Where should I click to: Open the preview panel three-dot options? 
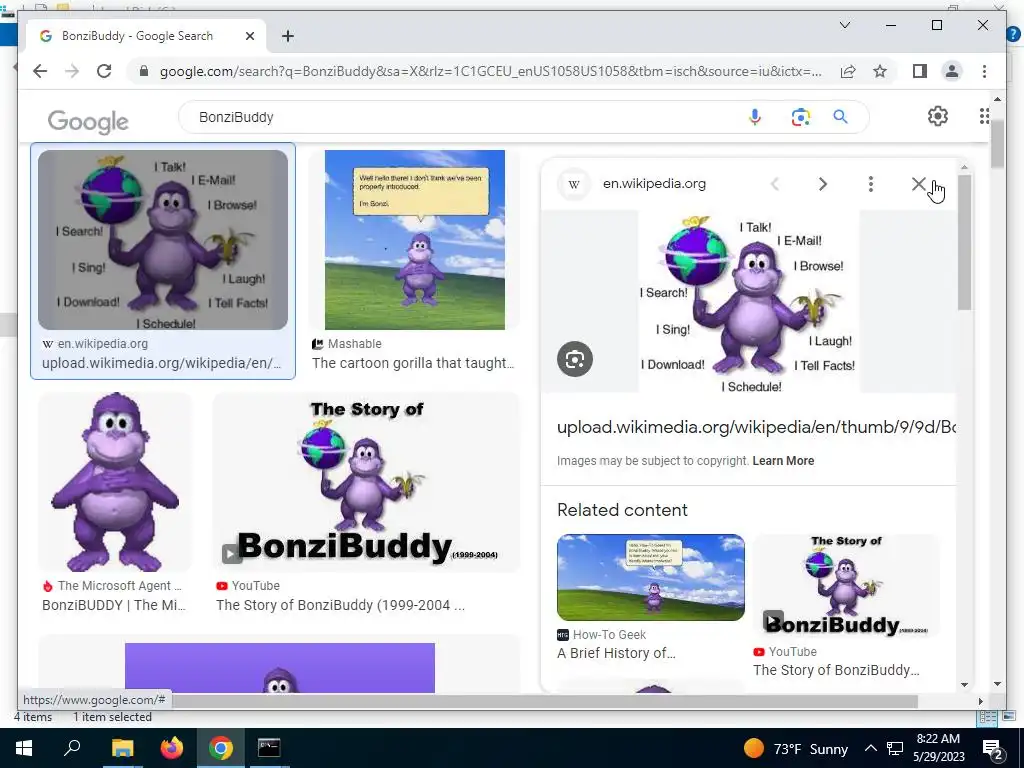tap(871, 184)
